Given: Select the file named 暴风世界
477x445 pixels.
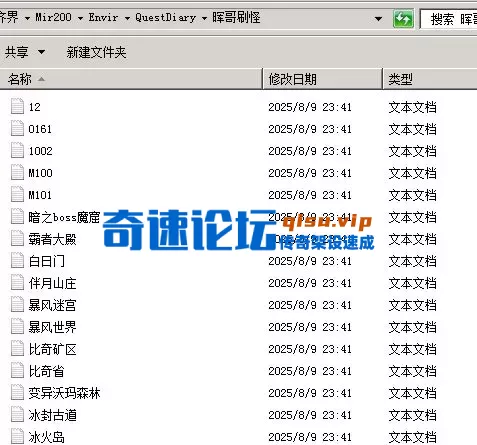Looking at the screenshot, I should pos(52,327).
